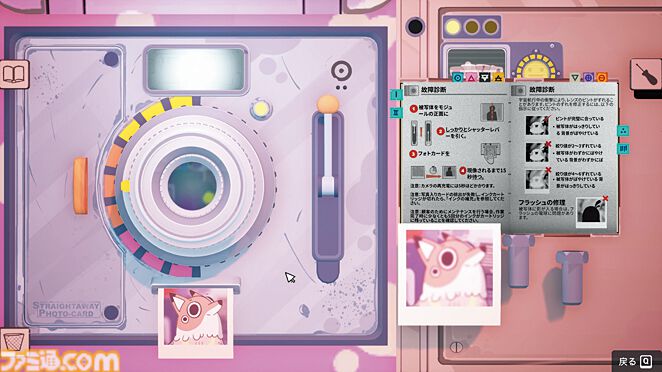The width and height of the screenshot is (662, 372).
Task: Click the middle focus example photo in manual
Action: click(x=537, y=152)
